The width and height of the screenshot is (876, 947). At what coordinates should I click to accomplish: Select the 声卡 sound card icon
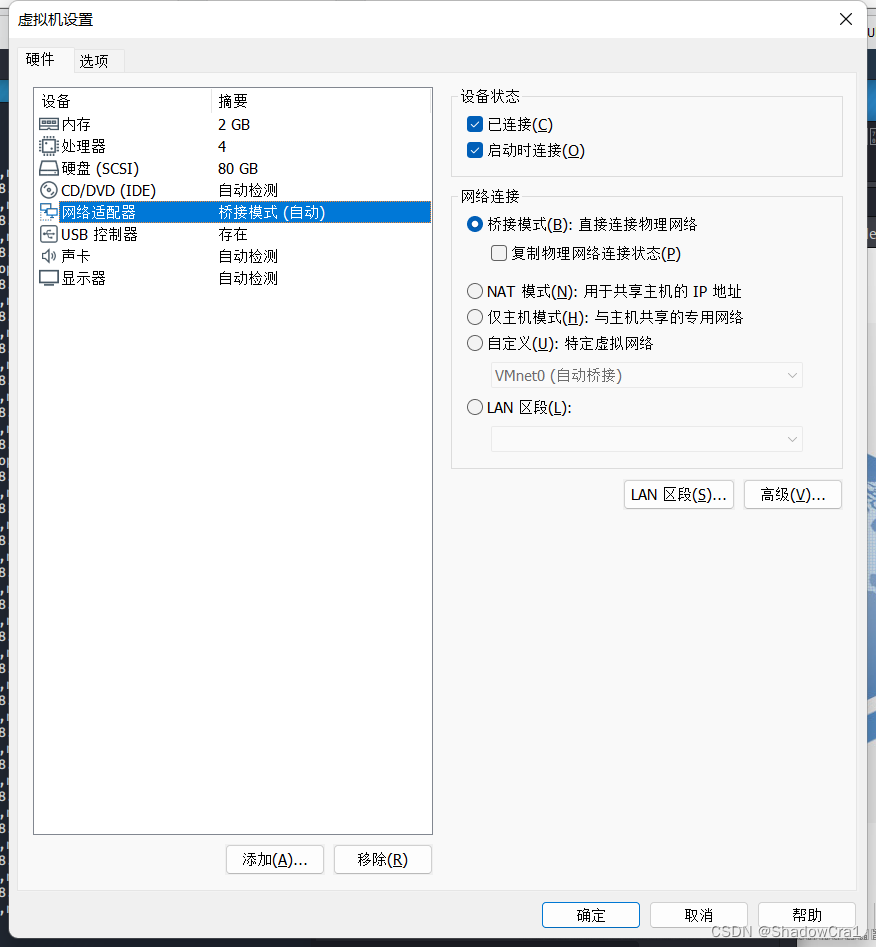point(48,255)
